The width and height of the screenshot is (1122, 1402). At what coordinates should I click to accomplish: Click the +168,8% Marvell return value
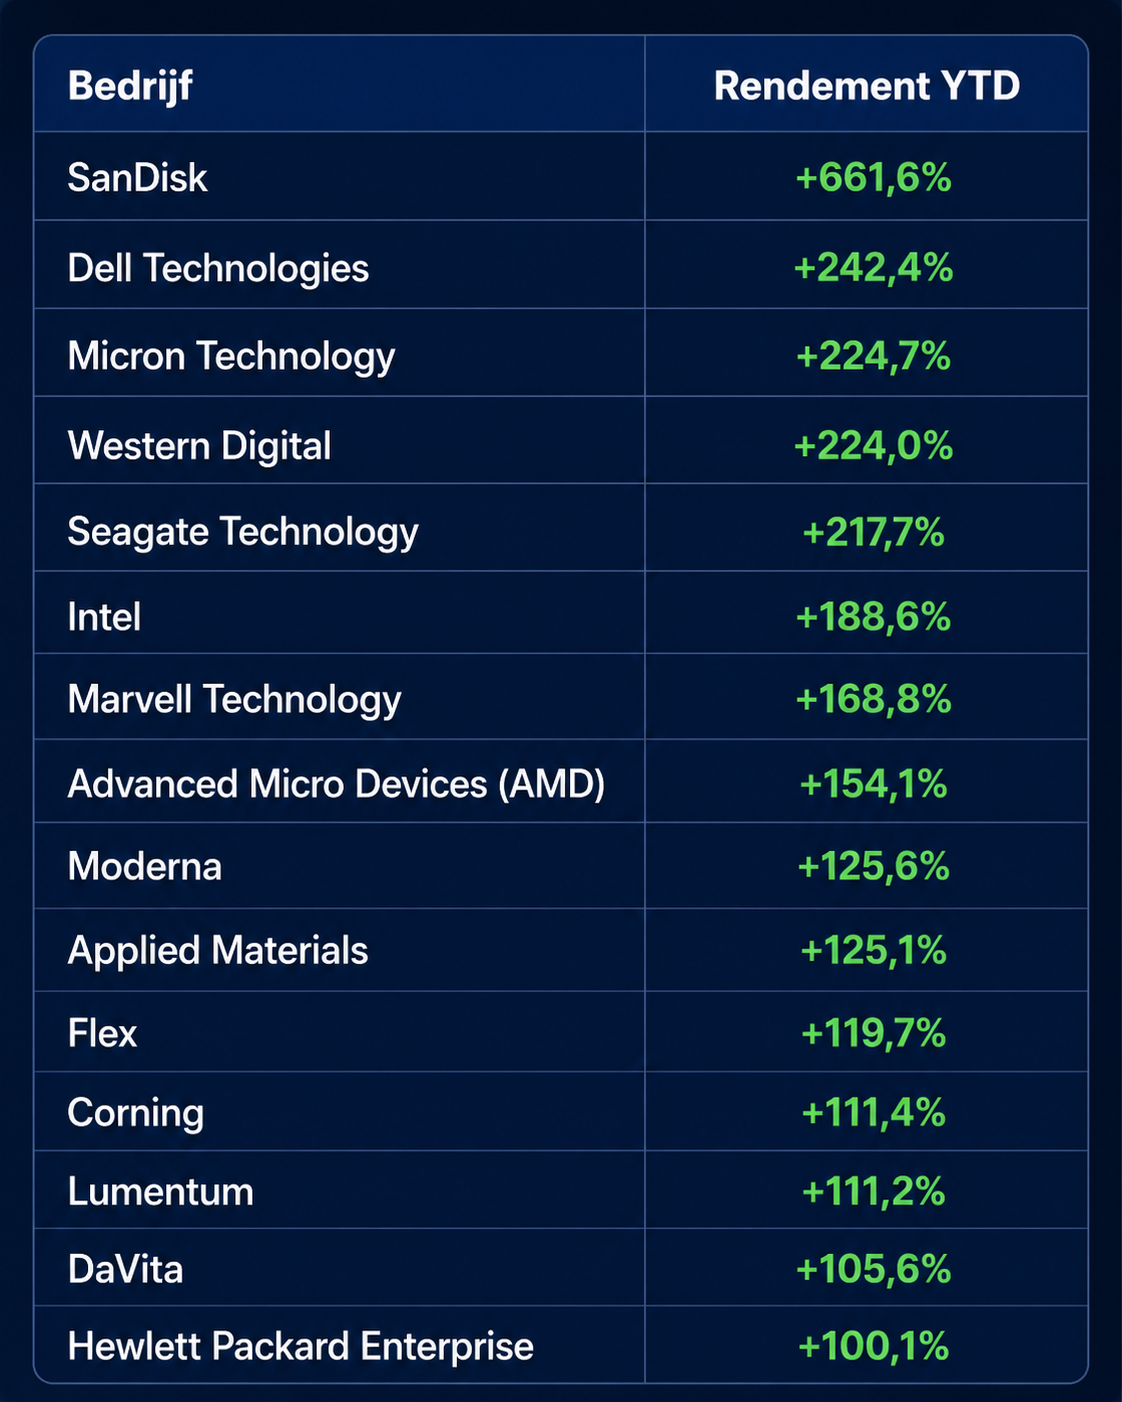point(873,699)
